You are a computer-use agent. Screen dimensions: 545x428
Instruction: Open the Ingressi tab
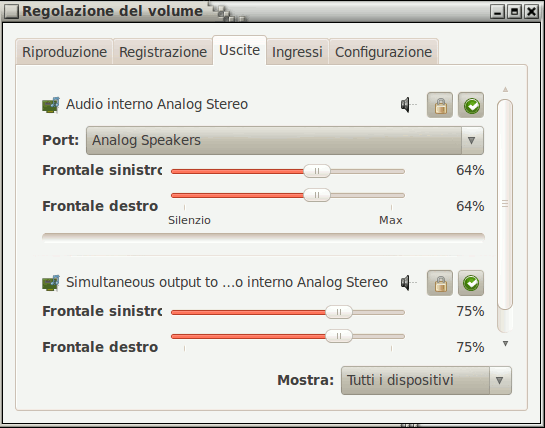pos(297,52)
